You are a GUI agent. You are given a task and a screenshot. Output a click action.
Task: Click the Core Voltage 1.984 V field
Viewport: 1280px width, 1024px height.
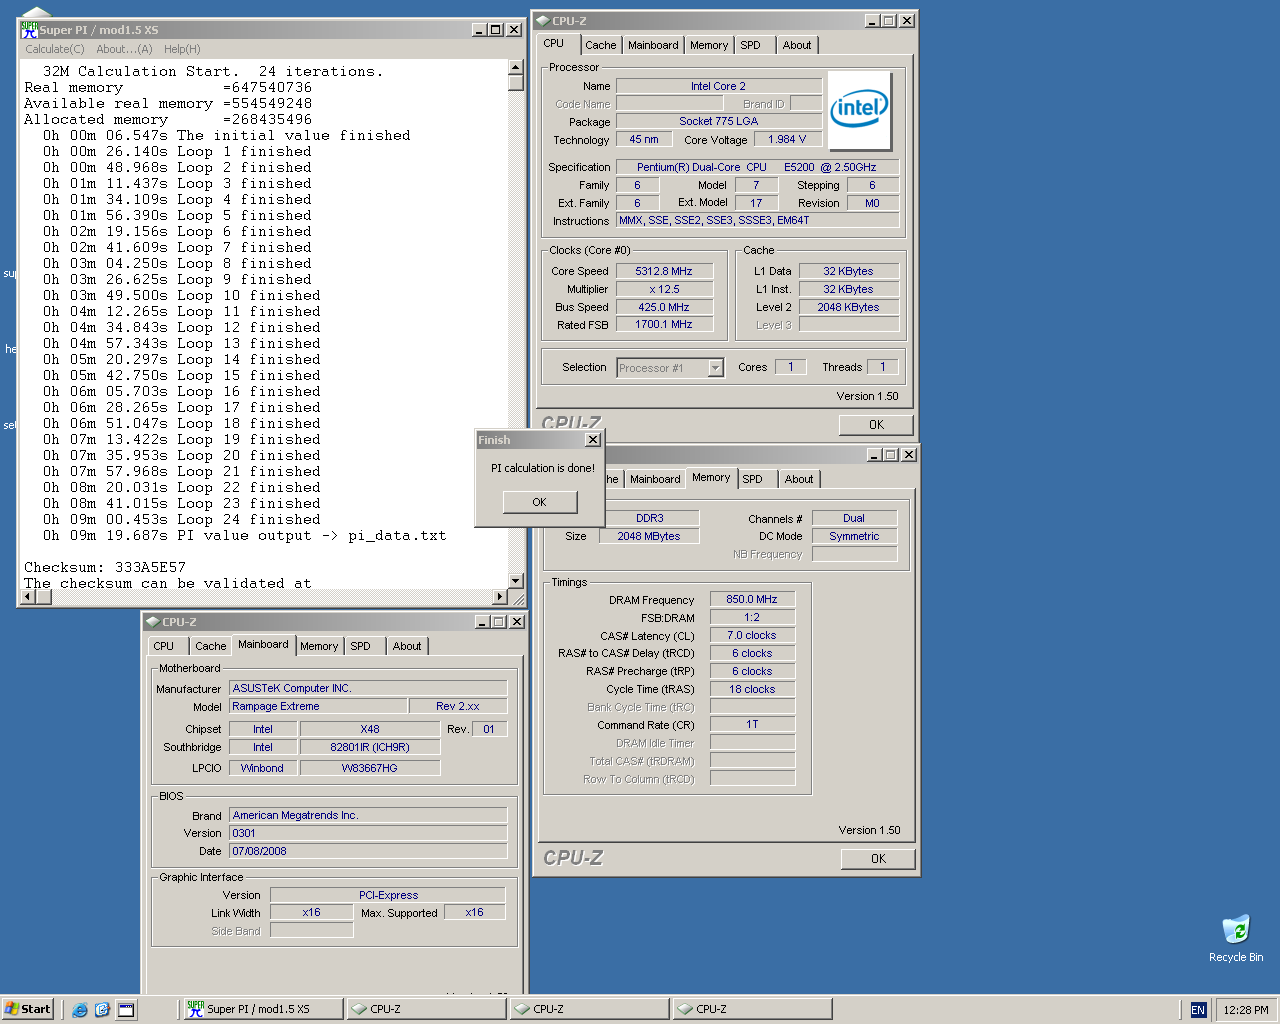(787, 139)
